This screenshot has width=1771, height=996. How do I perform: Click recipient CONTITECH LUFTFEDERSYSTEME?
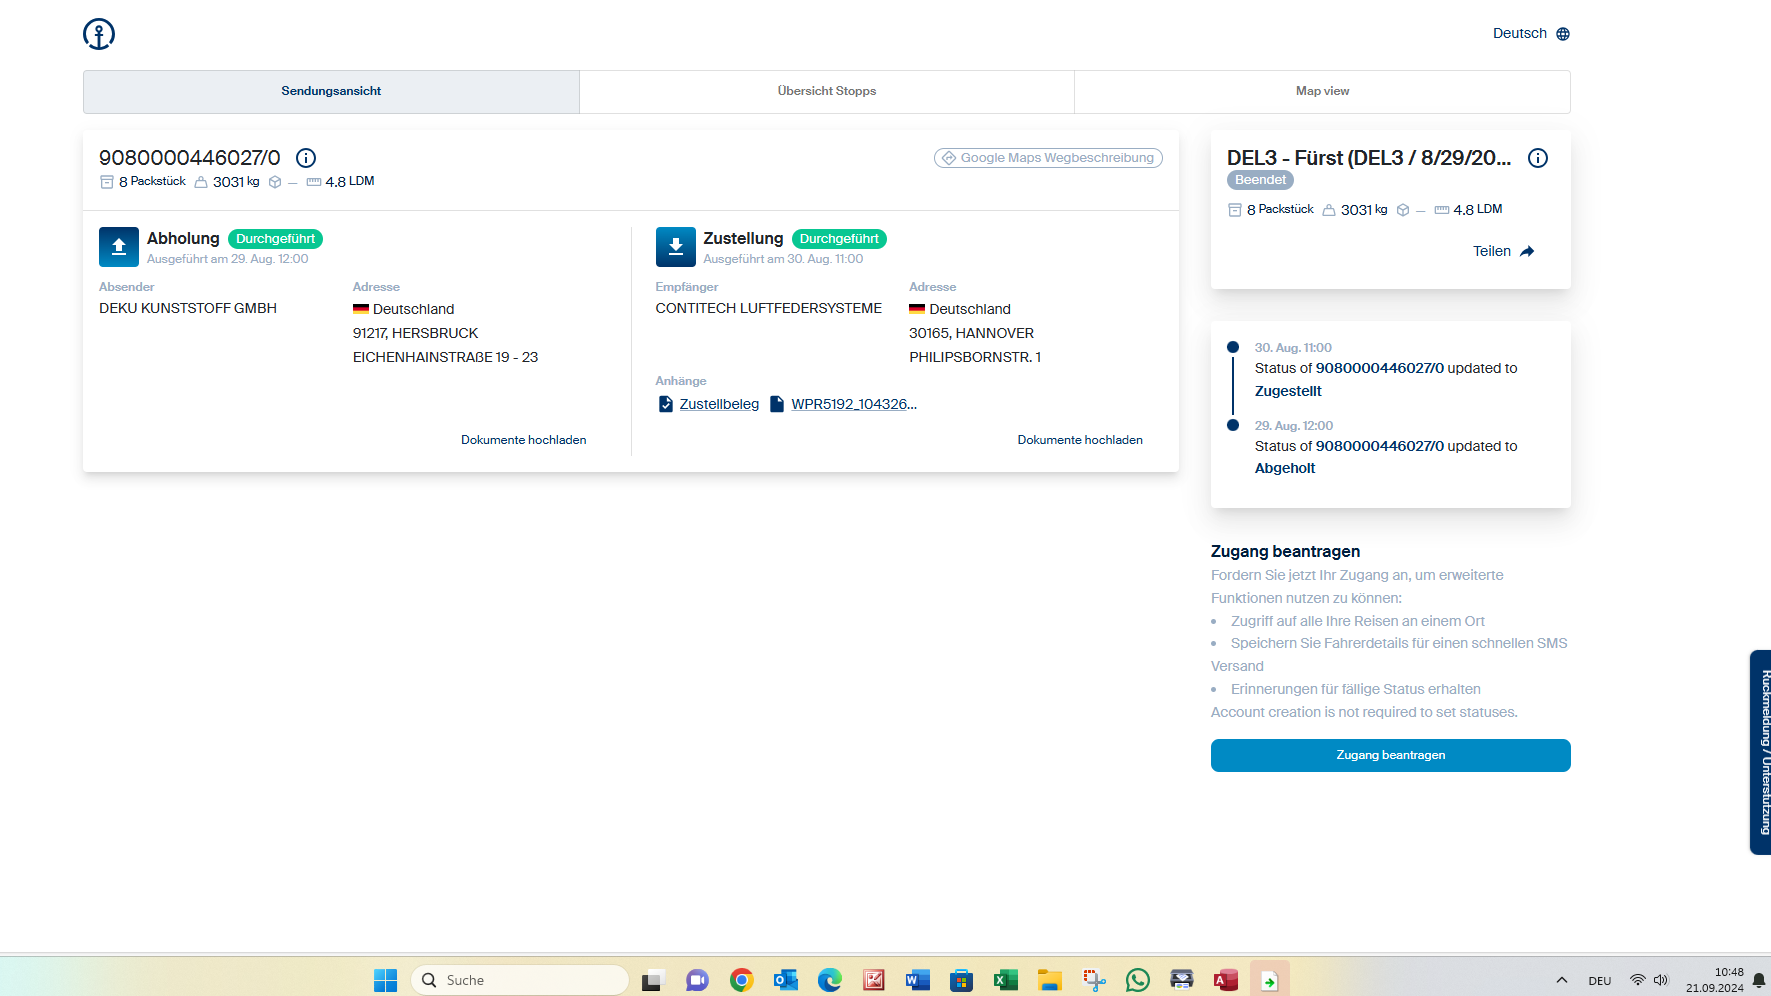tap(769, 308)
